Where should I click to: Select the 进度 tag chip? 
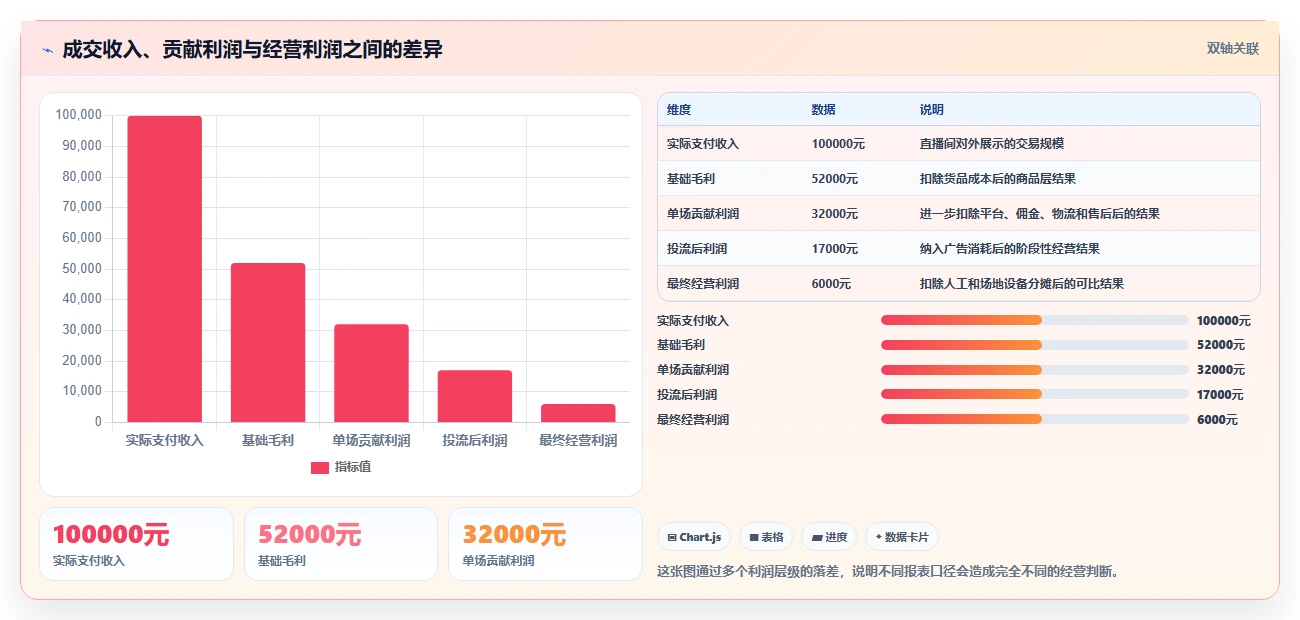click(x=829, y=537)
